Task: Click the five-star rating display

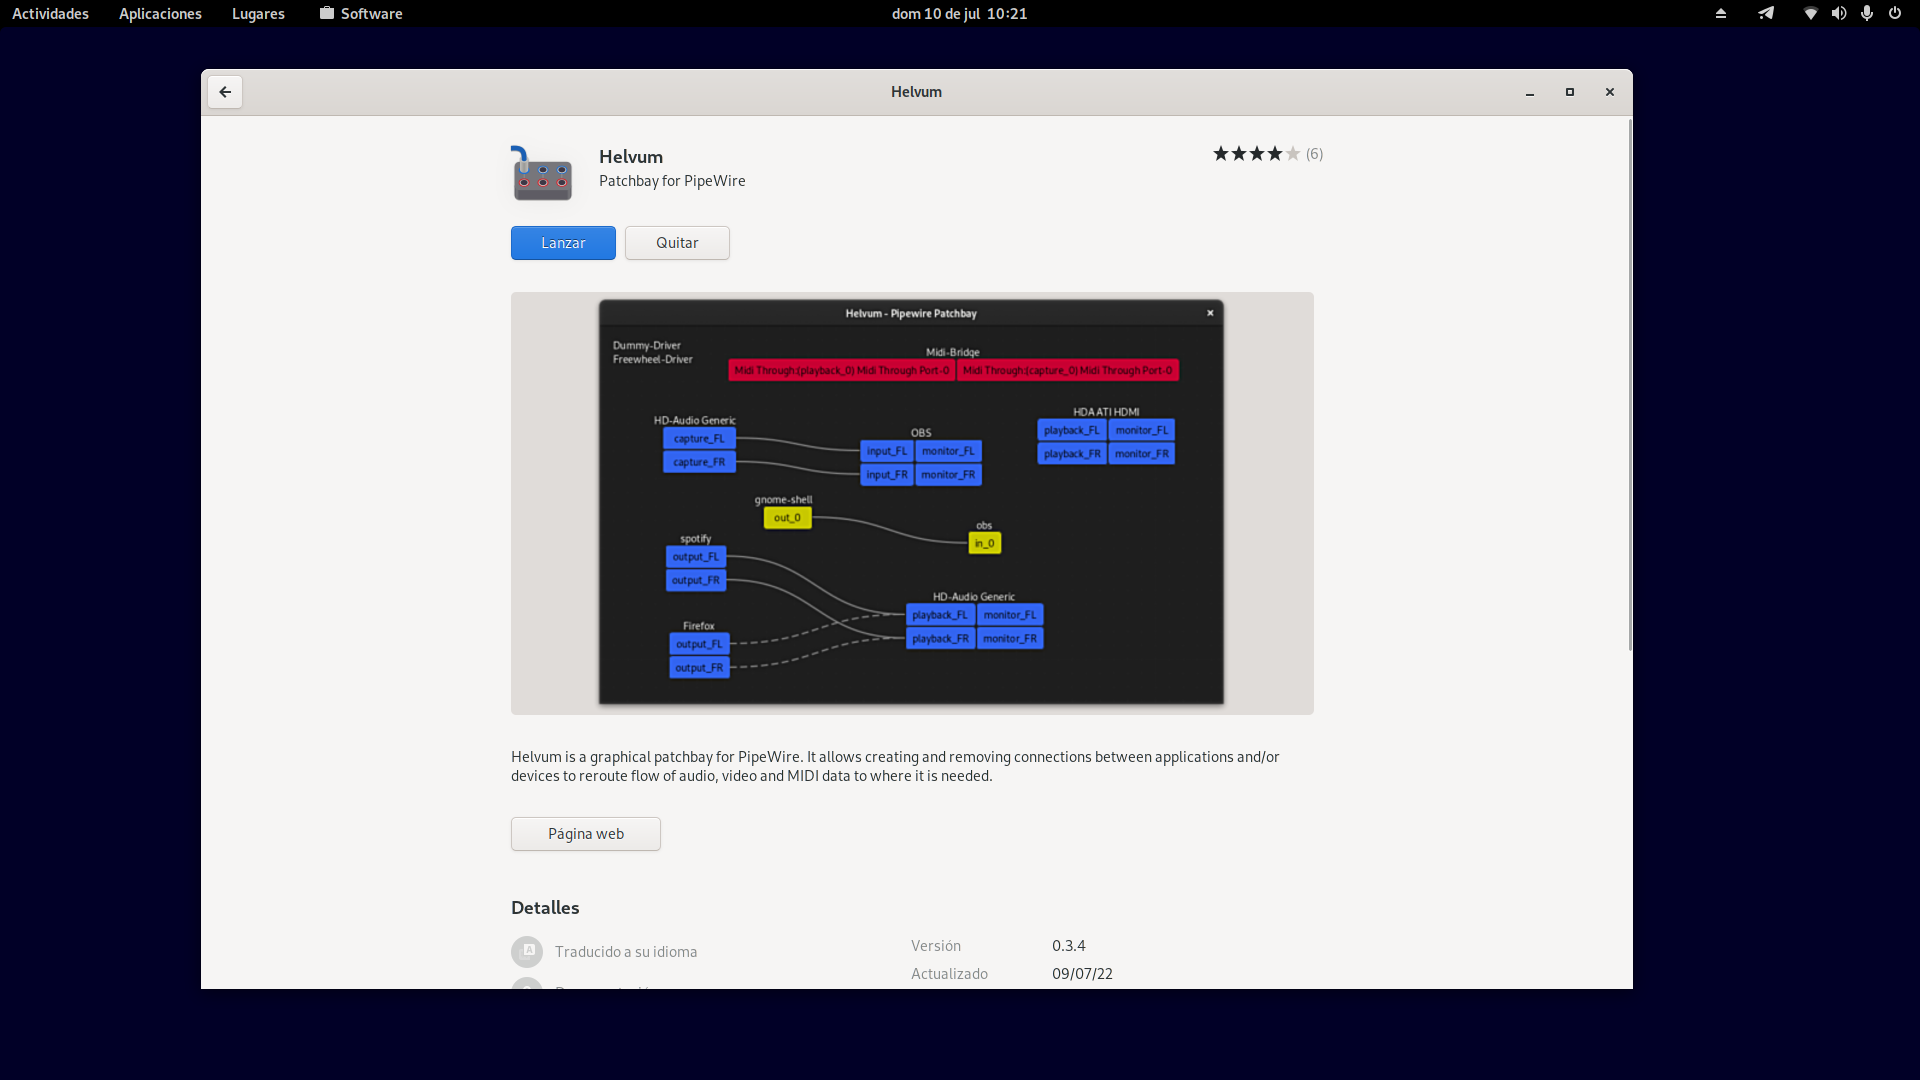Action: (x=1256, y=154)
